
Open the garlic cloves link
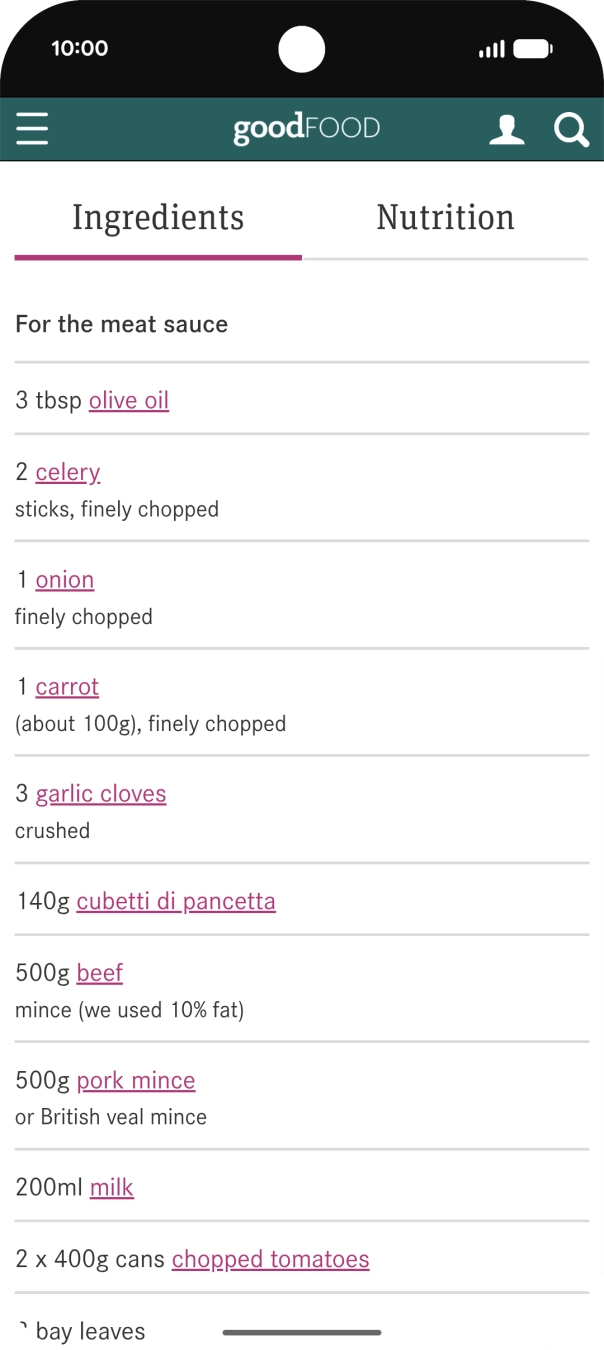tap(101, 794)
